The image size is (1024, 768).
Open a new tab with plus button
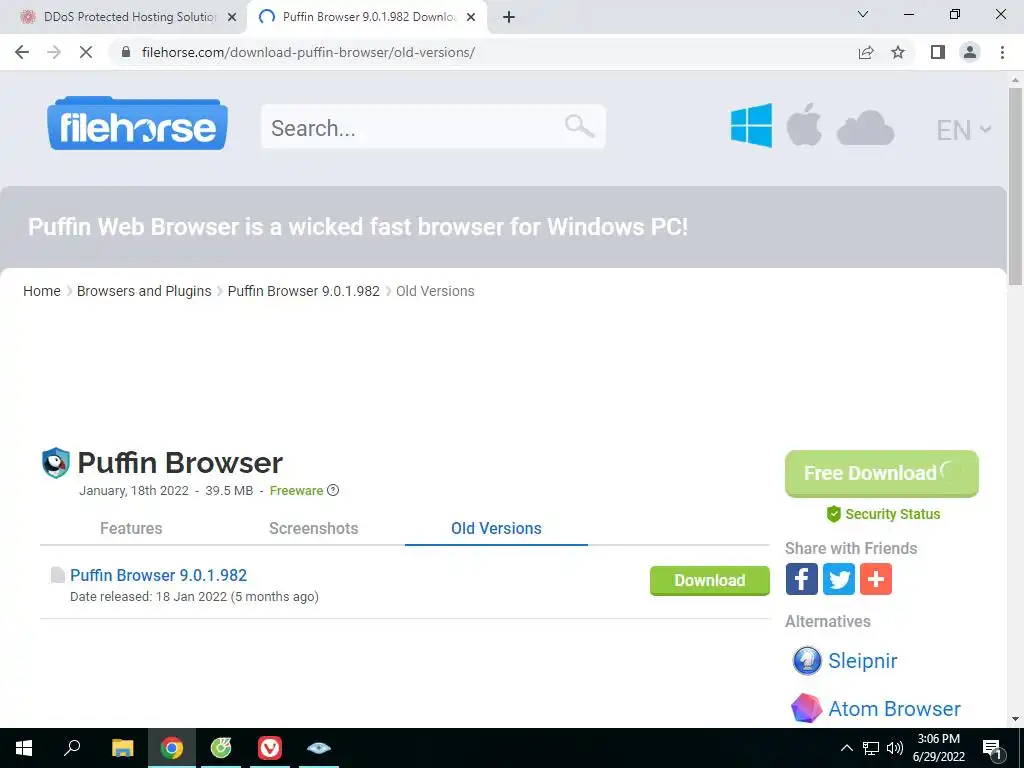coord(509,18)
